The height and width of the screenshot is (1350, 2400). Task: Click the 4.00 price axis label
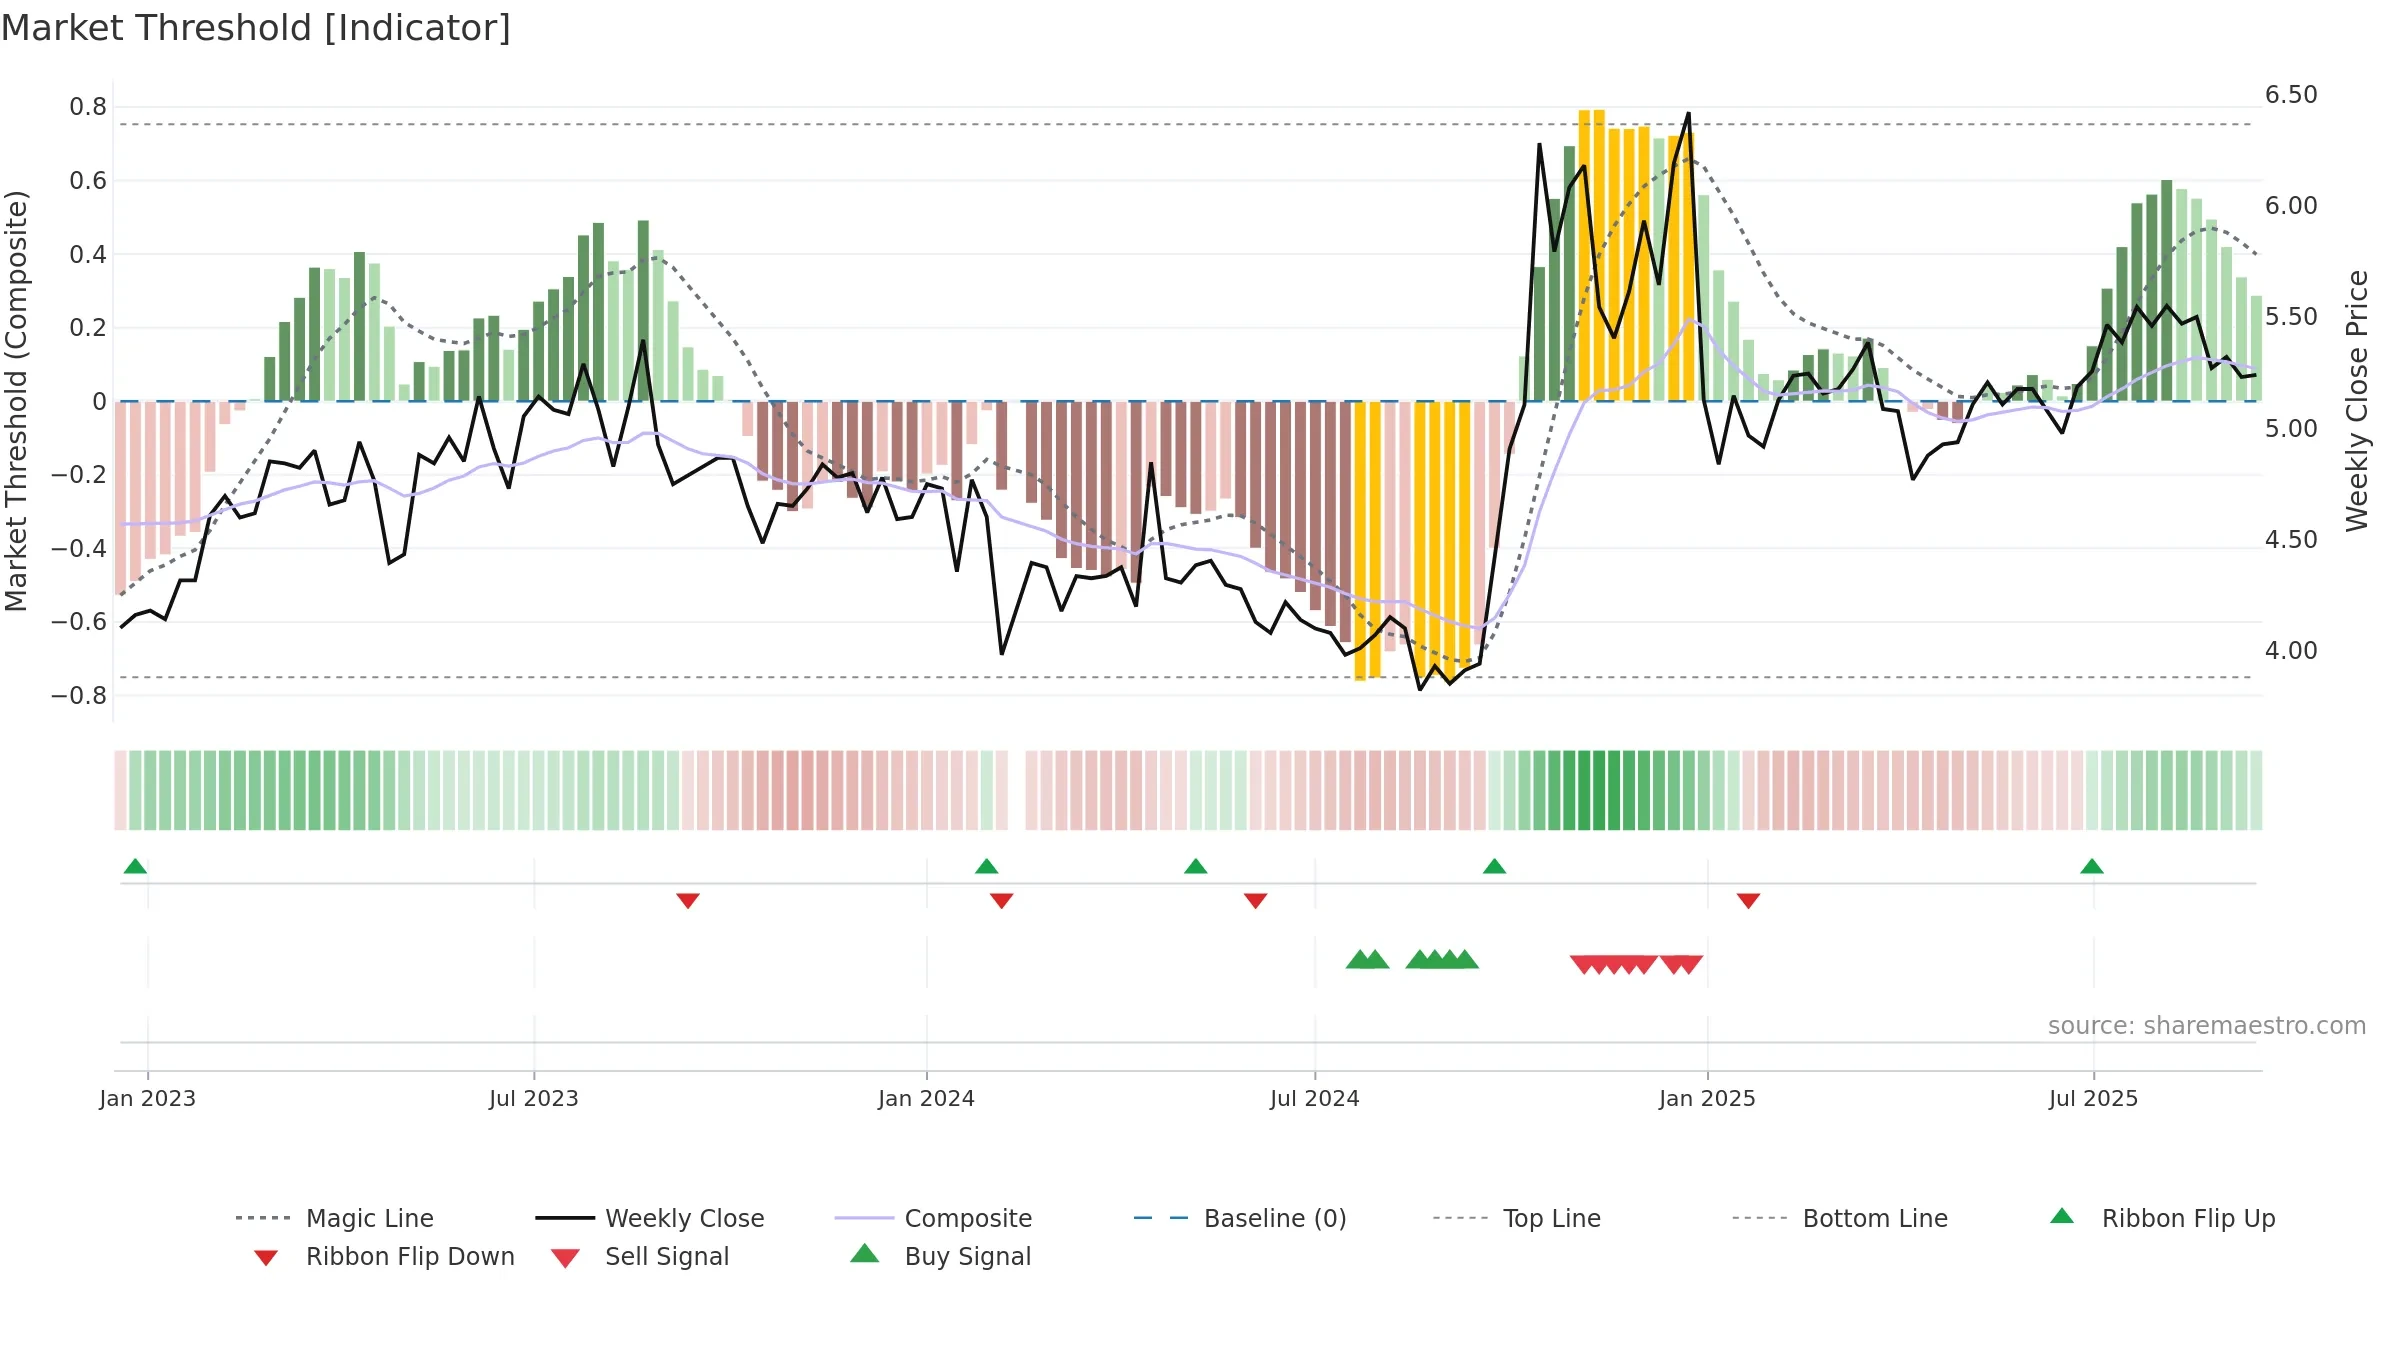2291,651
